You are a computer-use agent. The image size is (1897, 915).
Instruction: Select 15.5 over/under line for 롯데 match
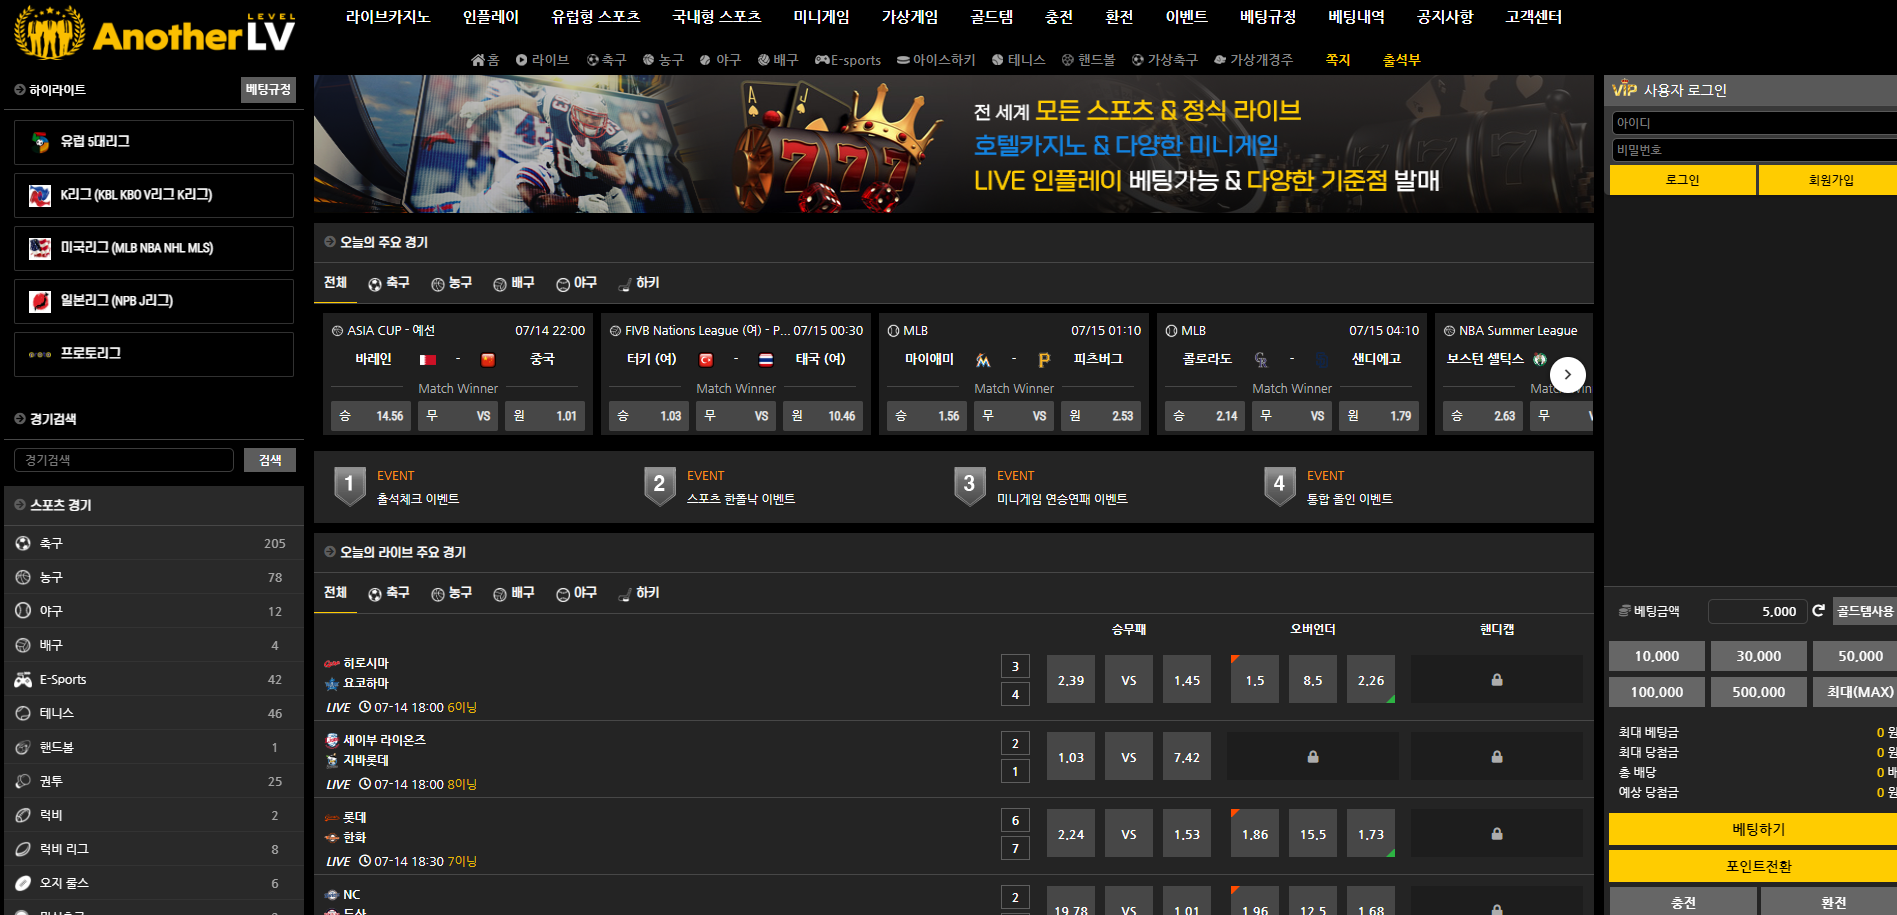[1313, 834]
